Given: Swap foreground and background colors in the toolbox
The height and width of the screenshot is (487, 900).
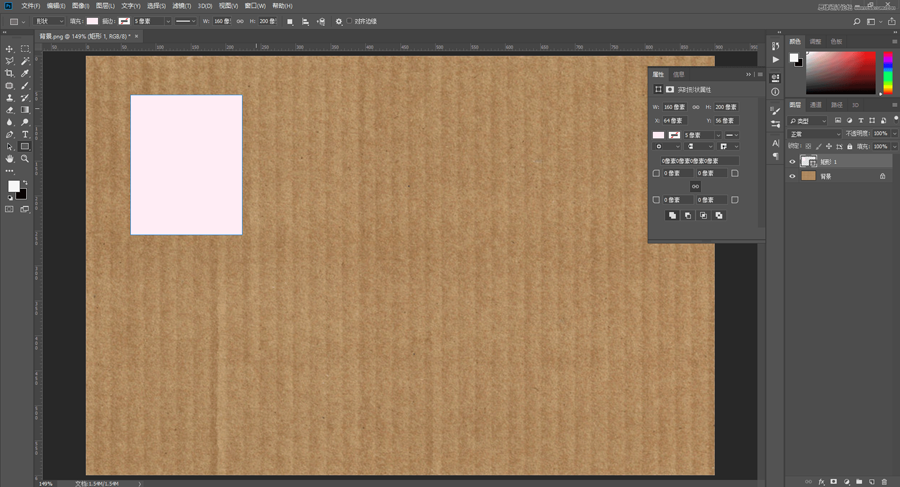Looking at the screenshot, I should click(25, 183).
